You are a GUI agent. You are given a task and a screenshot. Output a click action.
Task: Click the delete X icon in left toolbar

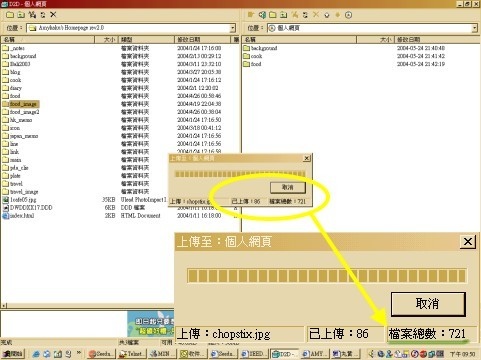click(x=53, y=15)
